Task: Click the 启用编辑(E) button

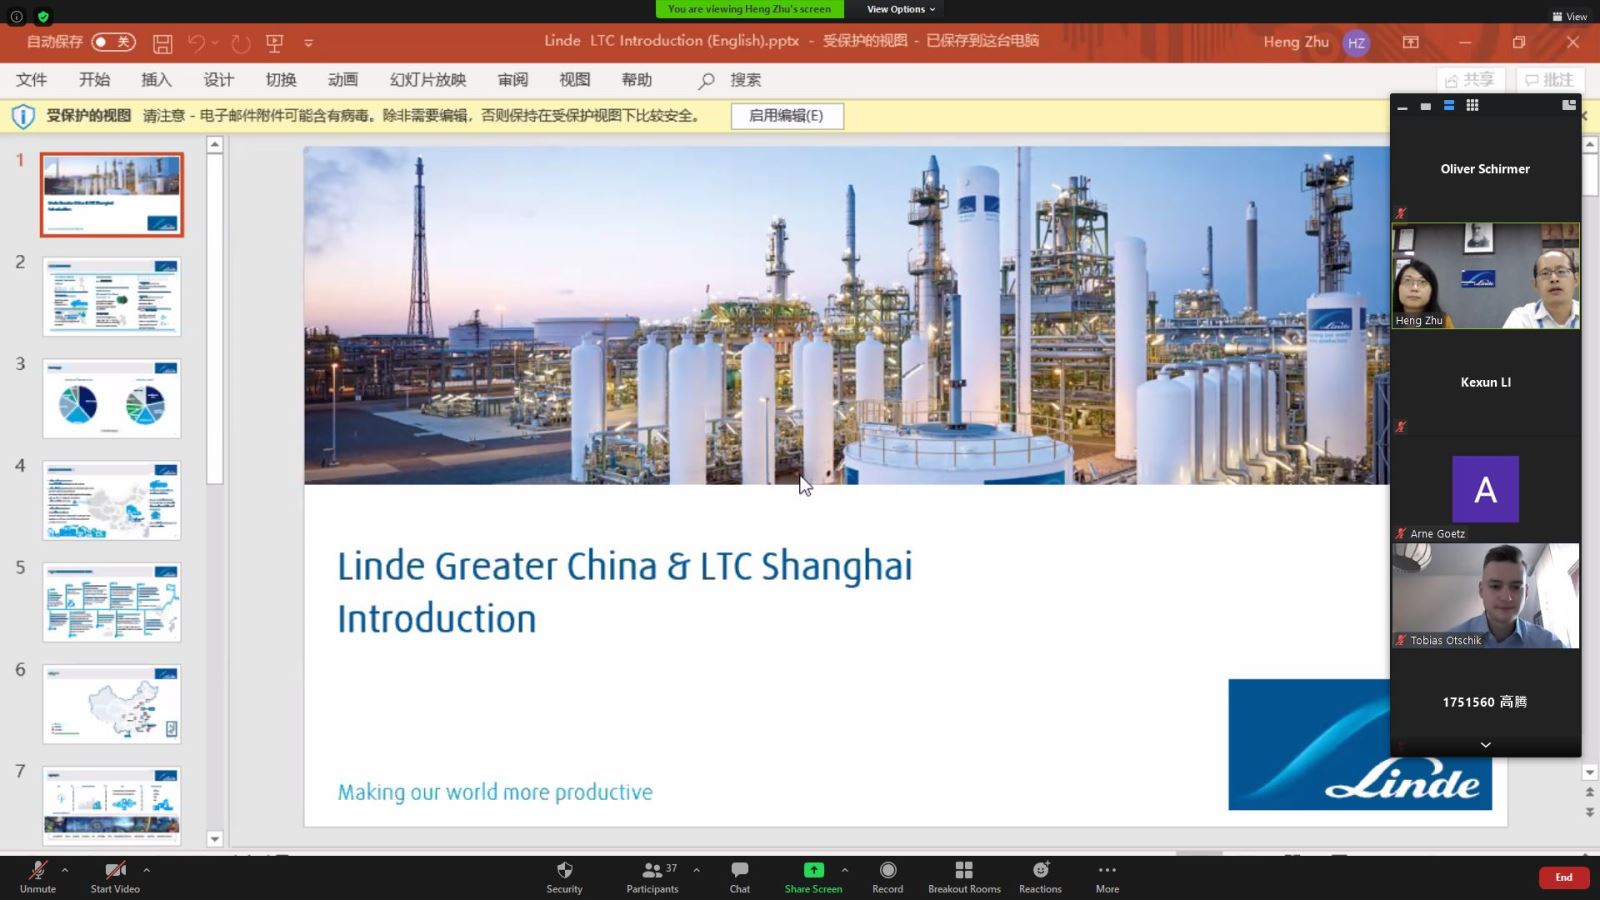Action: tap(787, 116)
